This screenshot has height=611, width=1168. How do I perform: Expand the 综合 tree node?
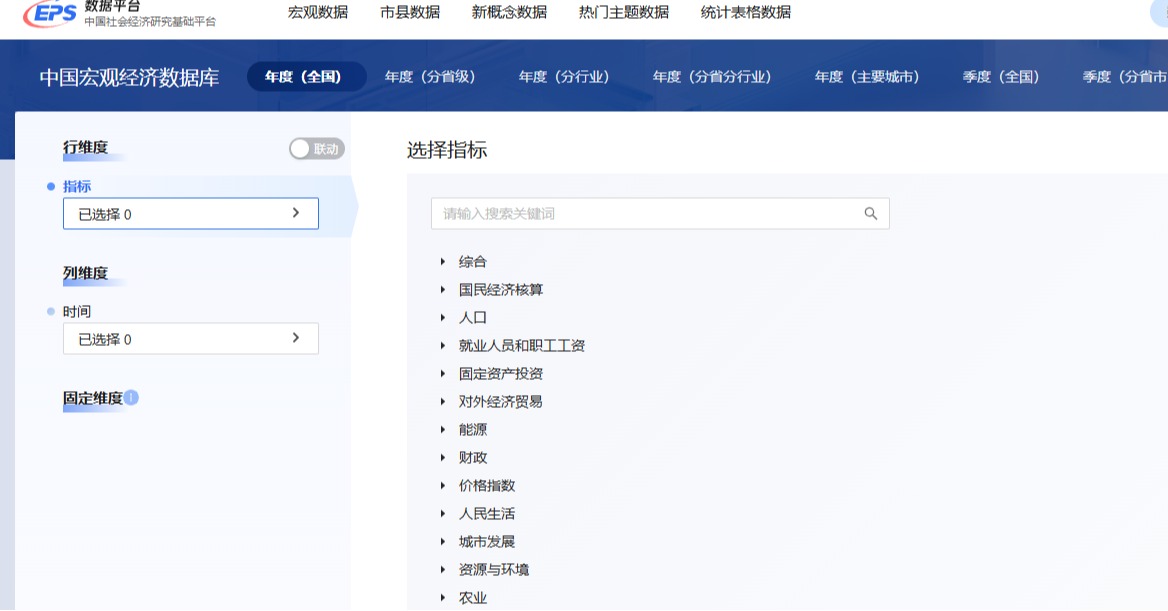442,262
